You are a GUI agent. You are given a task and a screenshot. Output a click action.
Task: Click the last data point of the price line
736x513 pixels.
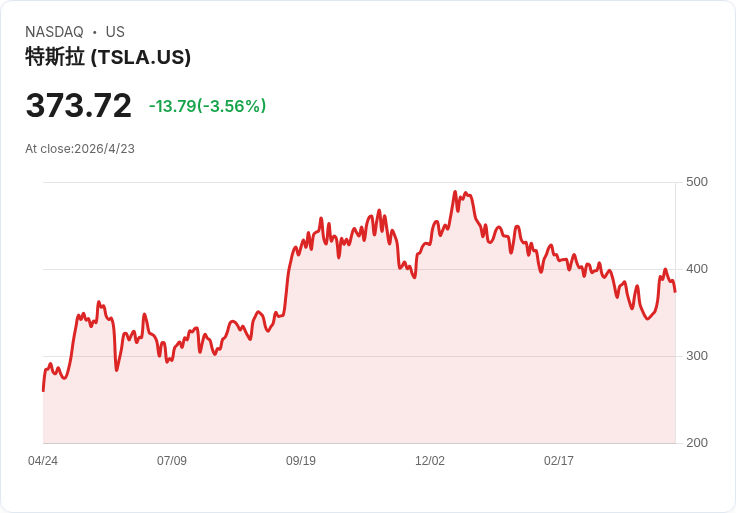[675, 291]
